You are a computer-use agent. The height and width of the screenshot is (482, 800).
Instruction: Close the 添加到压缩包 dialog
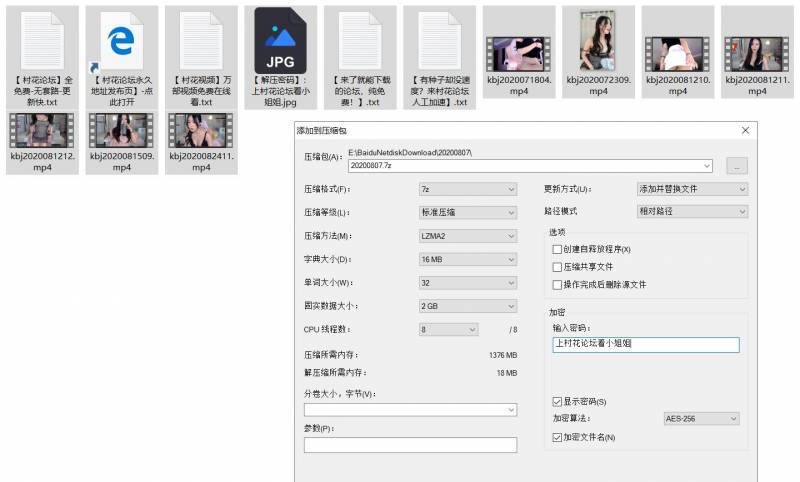(x=745, y=131)
